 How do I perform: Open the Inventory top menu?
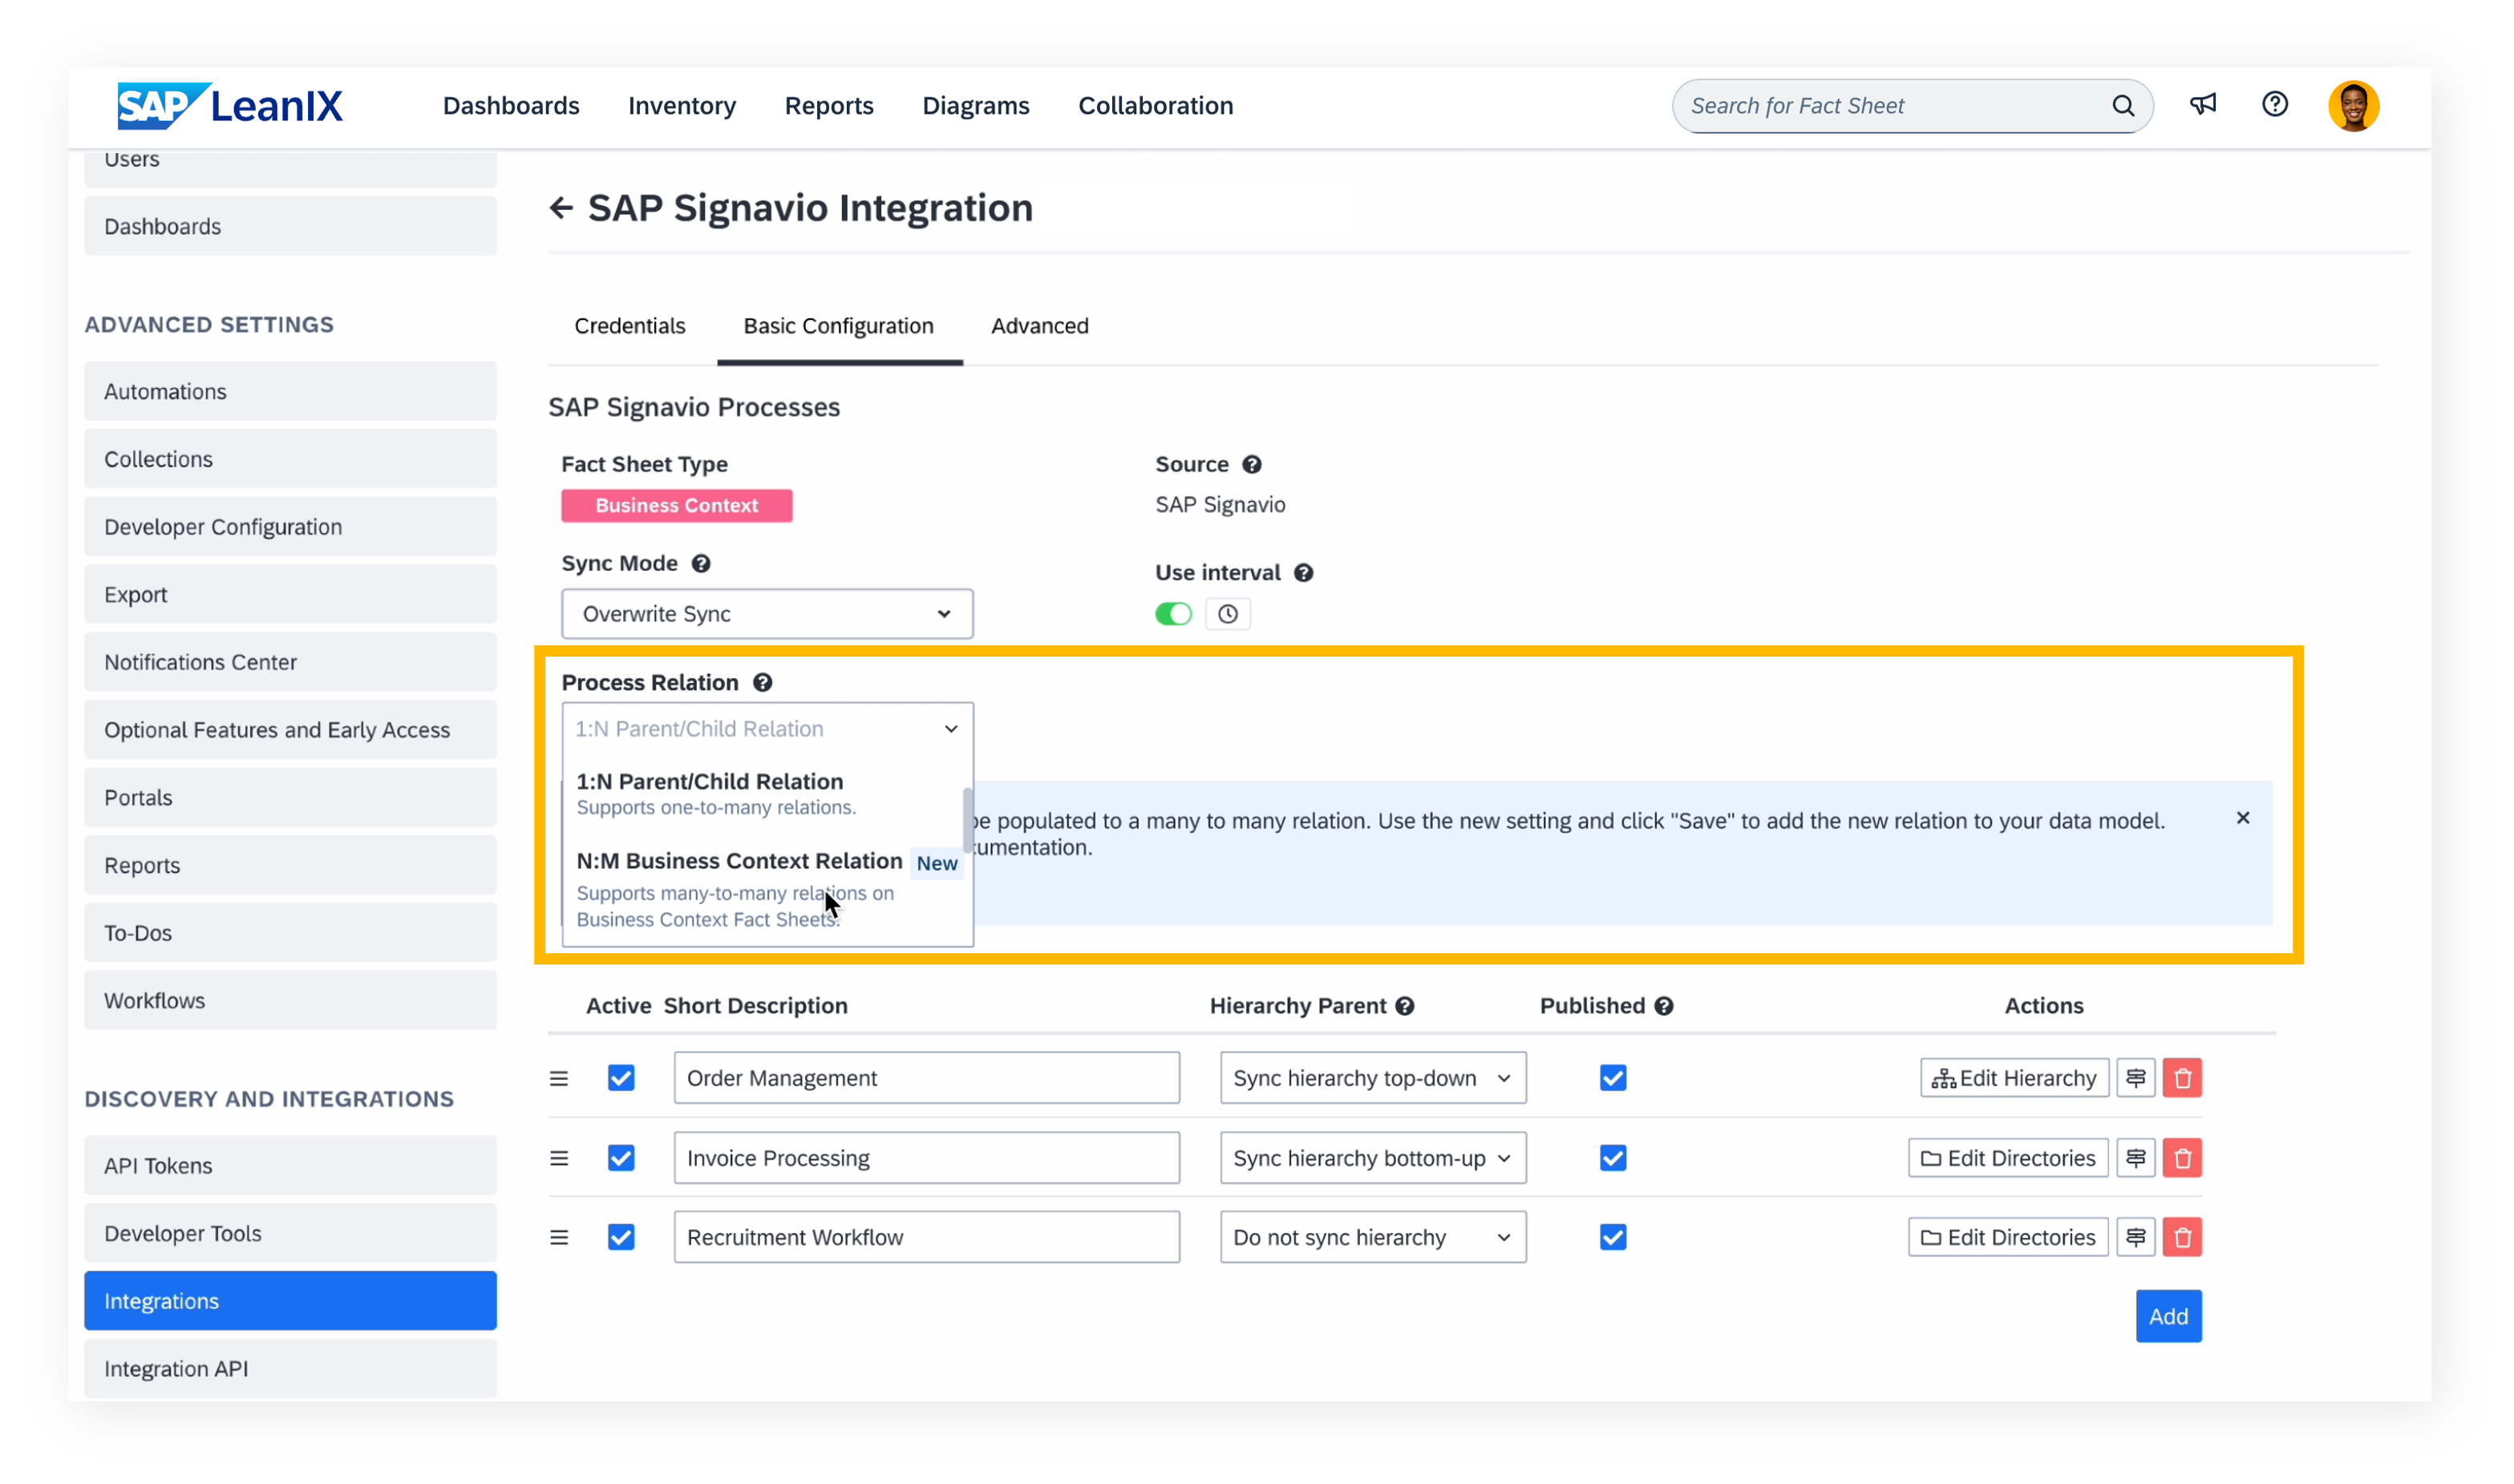pos(682,106)
